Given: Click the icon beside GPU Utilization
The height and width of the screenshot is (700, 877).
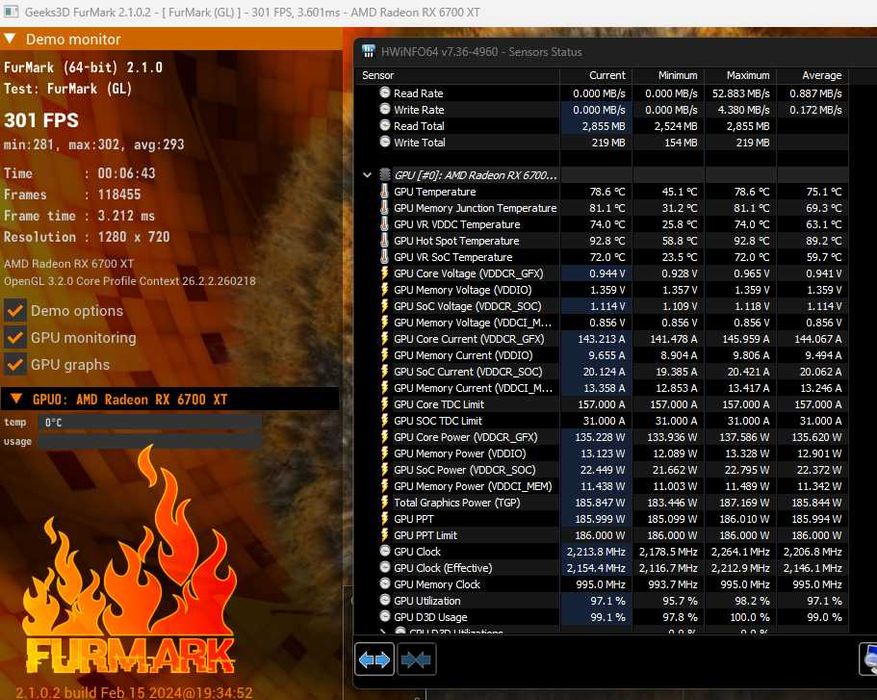Looking at the screenshot, I should coord(385,600).
